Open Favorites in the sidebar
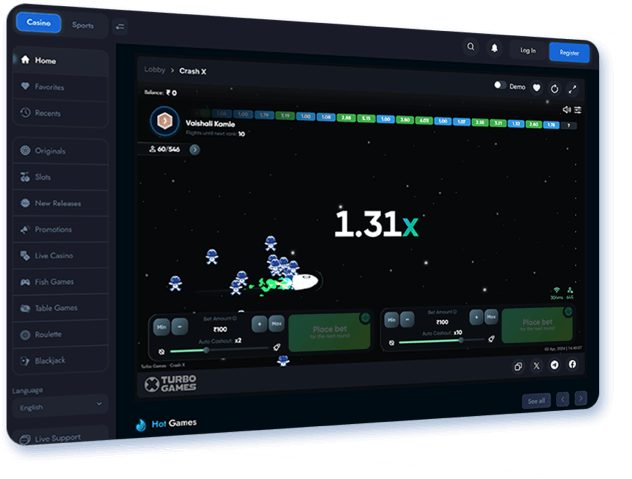The height and width of the screenshot is (479, 632). tap(60, 87)
